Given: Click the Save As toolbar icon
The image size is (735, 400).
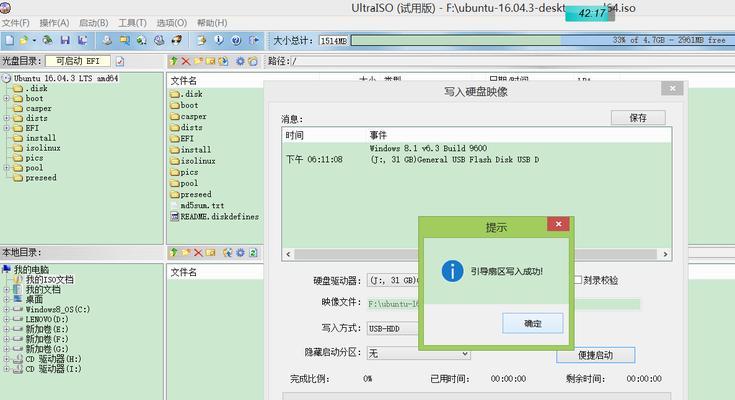Looking at the screenshot, I should 82,40.
